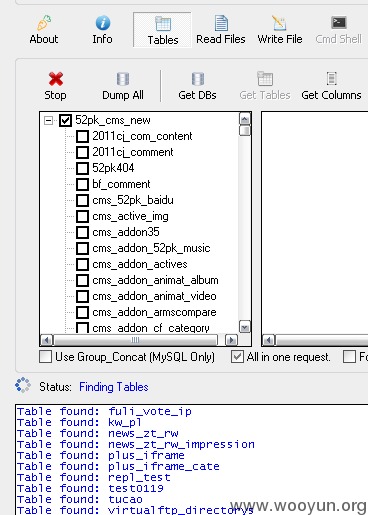
Task: Click log line 'Table found: test0119'
Action: click(90, 488)
